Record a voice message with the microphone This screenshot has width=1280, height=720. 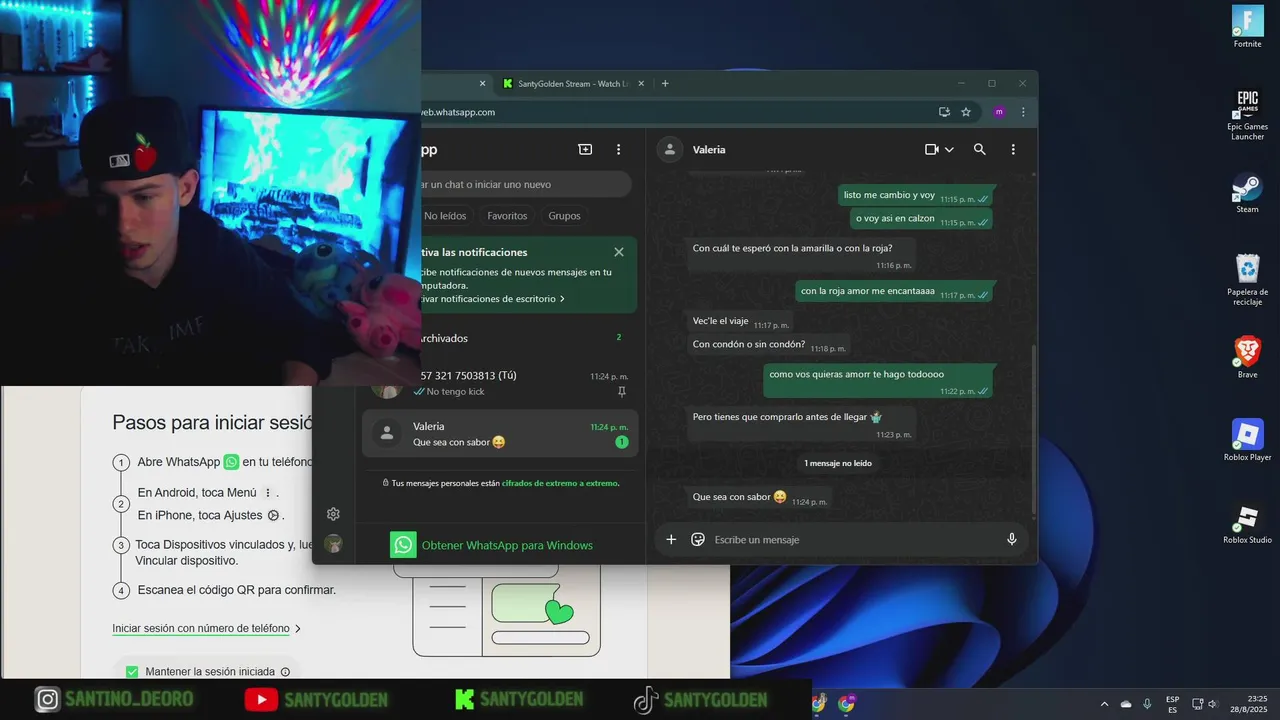point(1011,539)
